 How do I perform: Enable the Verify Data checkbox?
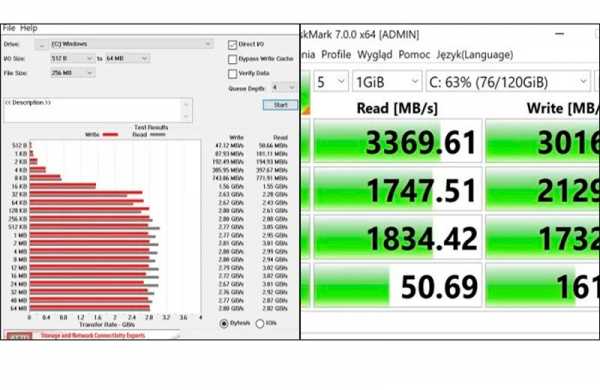(232, 73)
